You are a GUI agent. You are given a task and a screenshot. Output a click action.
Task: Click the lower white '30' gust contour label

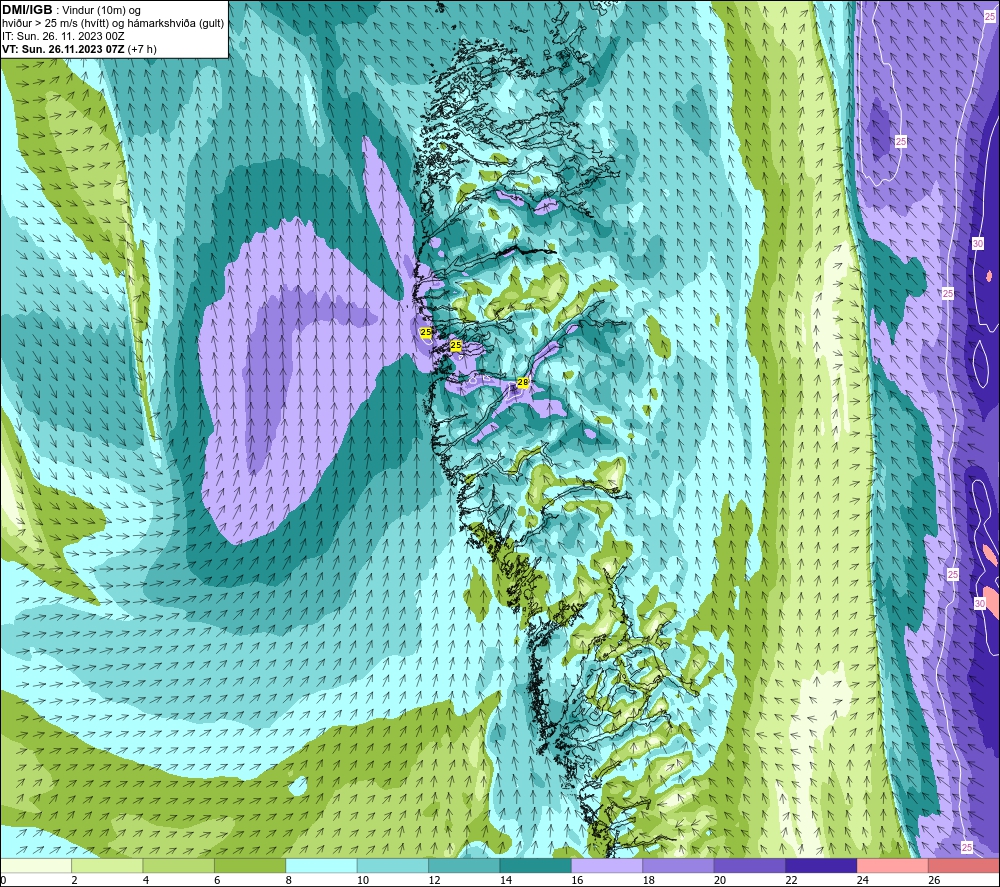pos(980,603)
